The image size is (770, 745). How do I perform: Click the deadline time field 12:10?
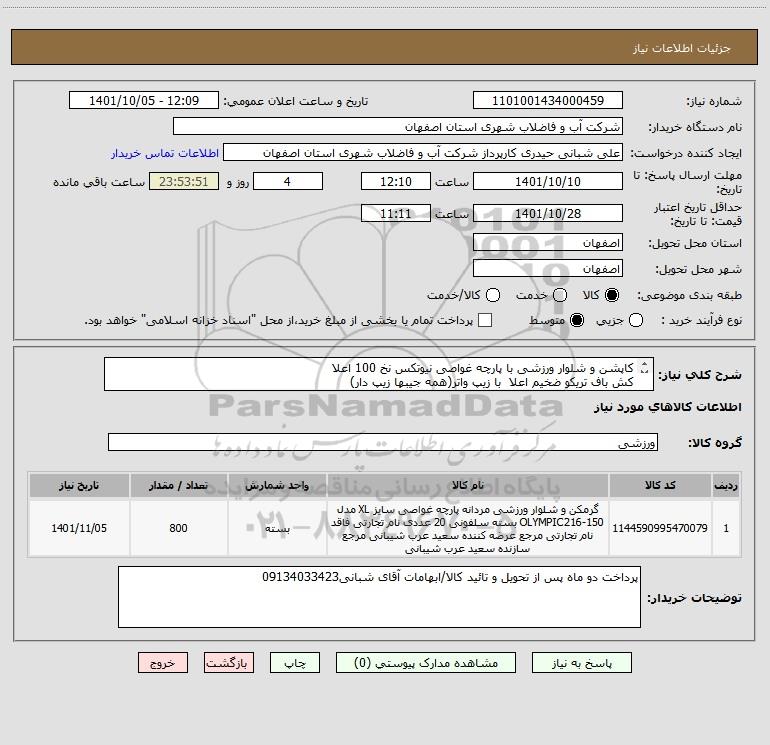(396, 181)
